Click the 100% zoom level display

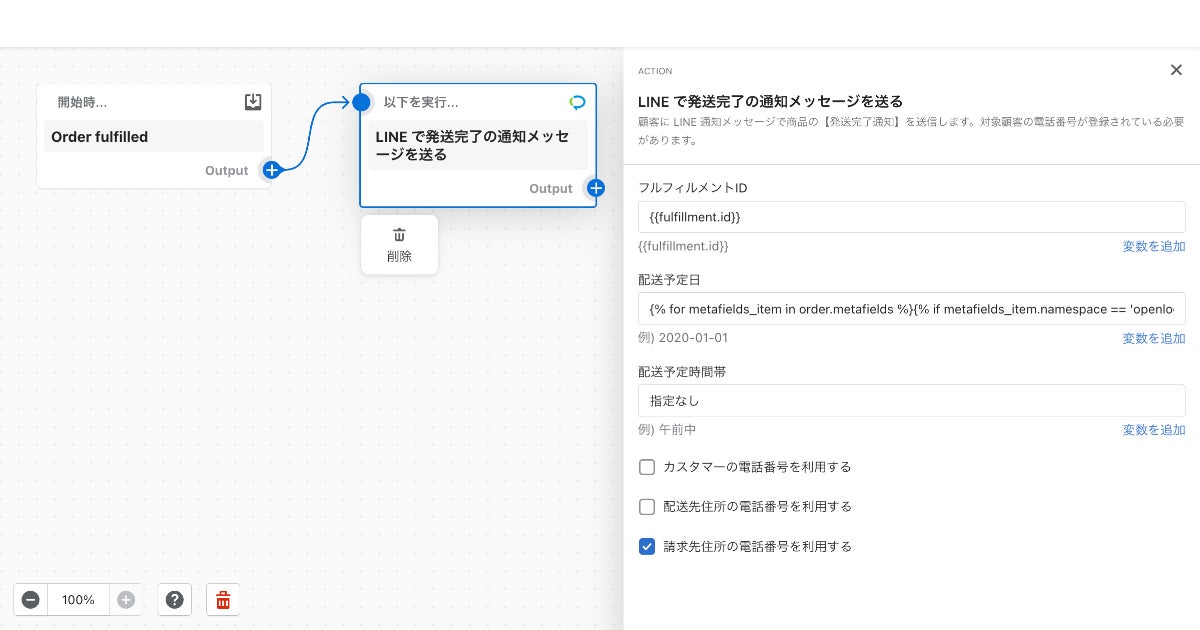click(x=78, y=600)
